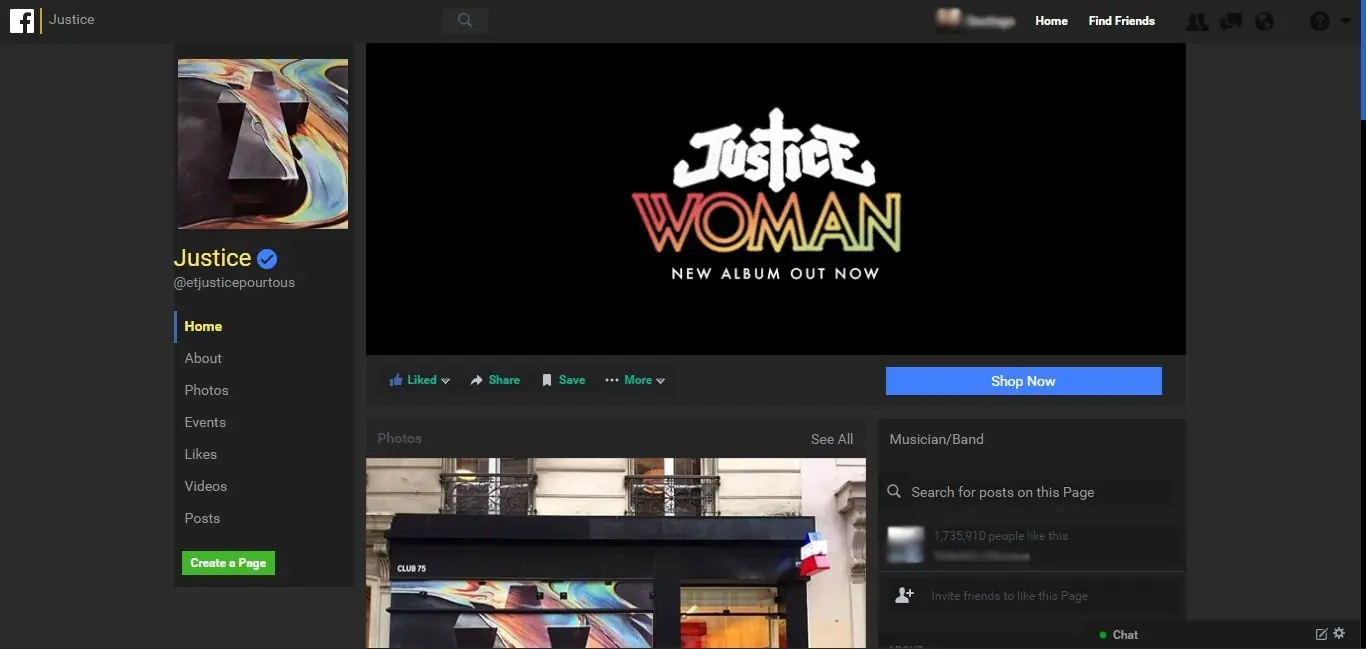
Task: Click Save to bookmark the page
Action: point(563,380)
